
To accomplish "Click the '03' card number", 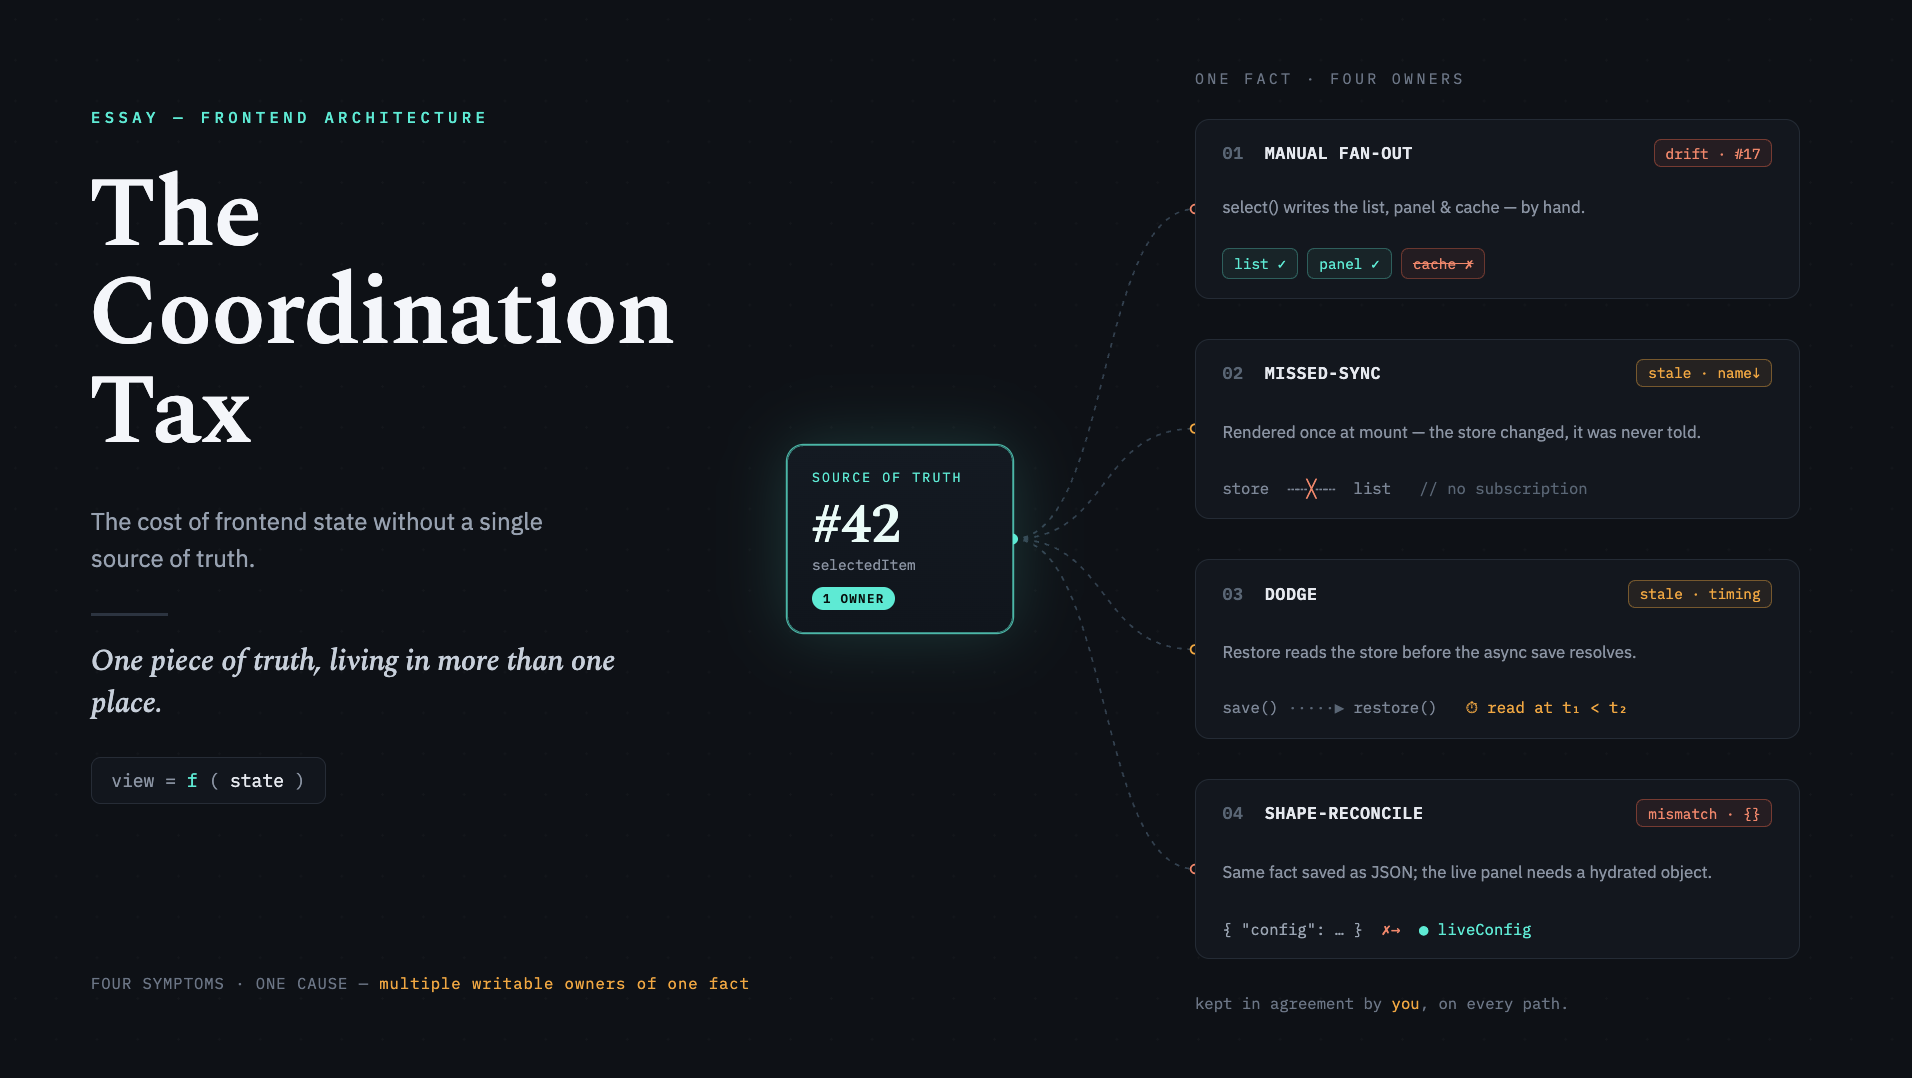I will [1232, 594].
